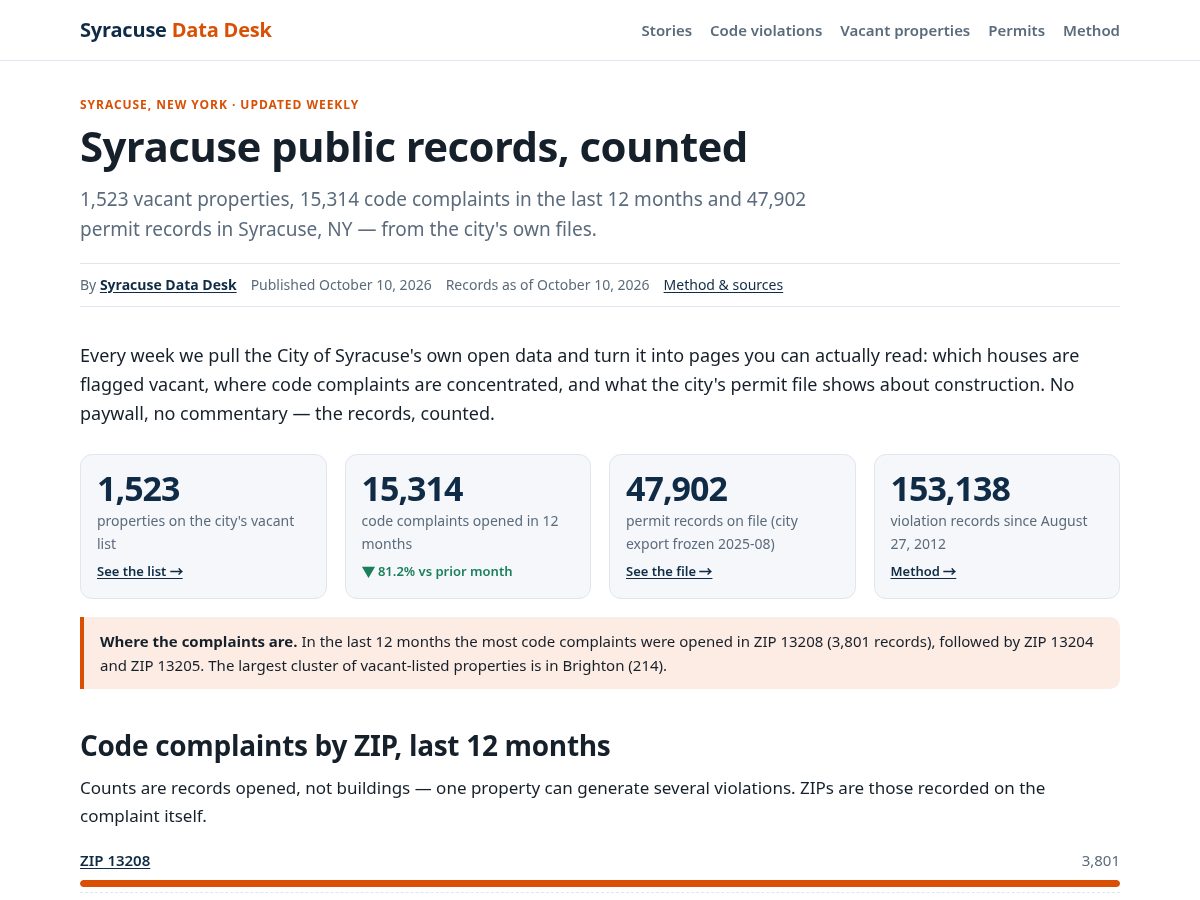Open the ZIP 13208 link
Viewport: 1200px width, 900px height.
(115, 861)
